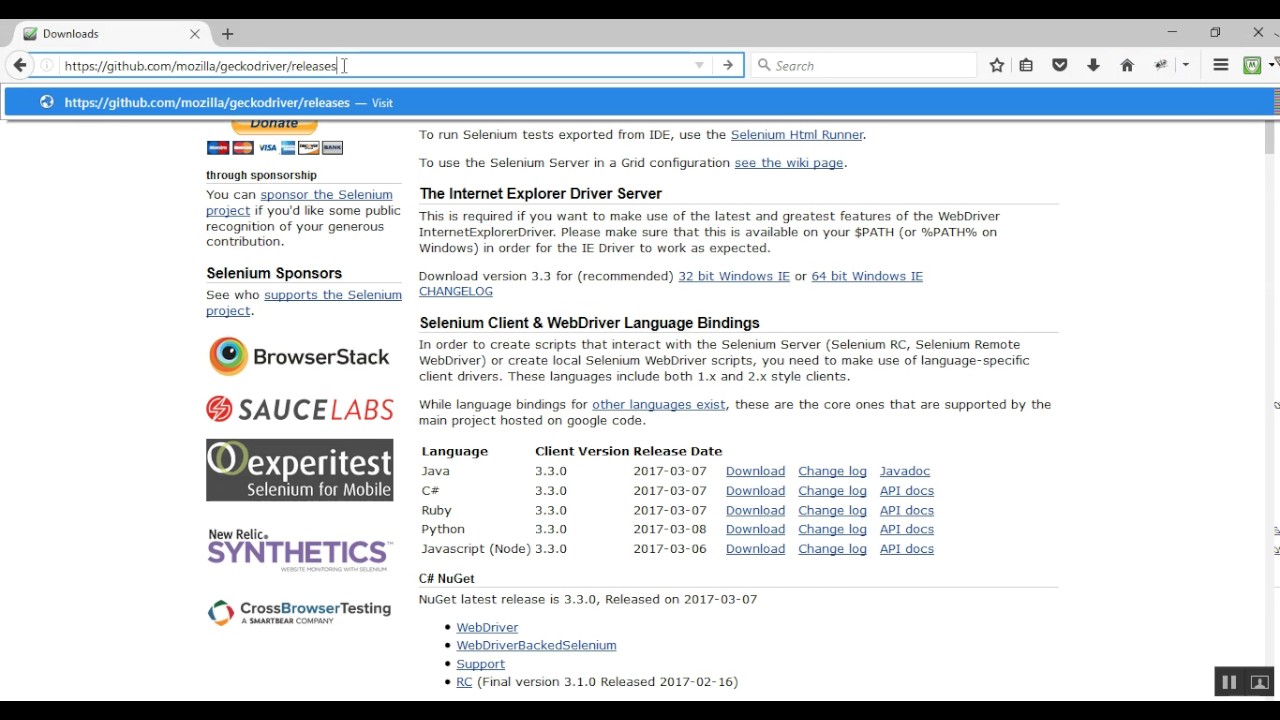The width and height of the screenshot is (1280, 720).
Task: Click the page vertical scrollbar thumb
Action: (1270, 138)
